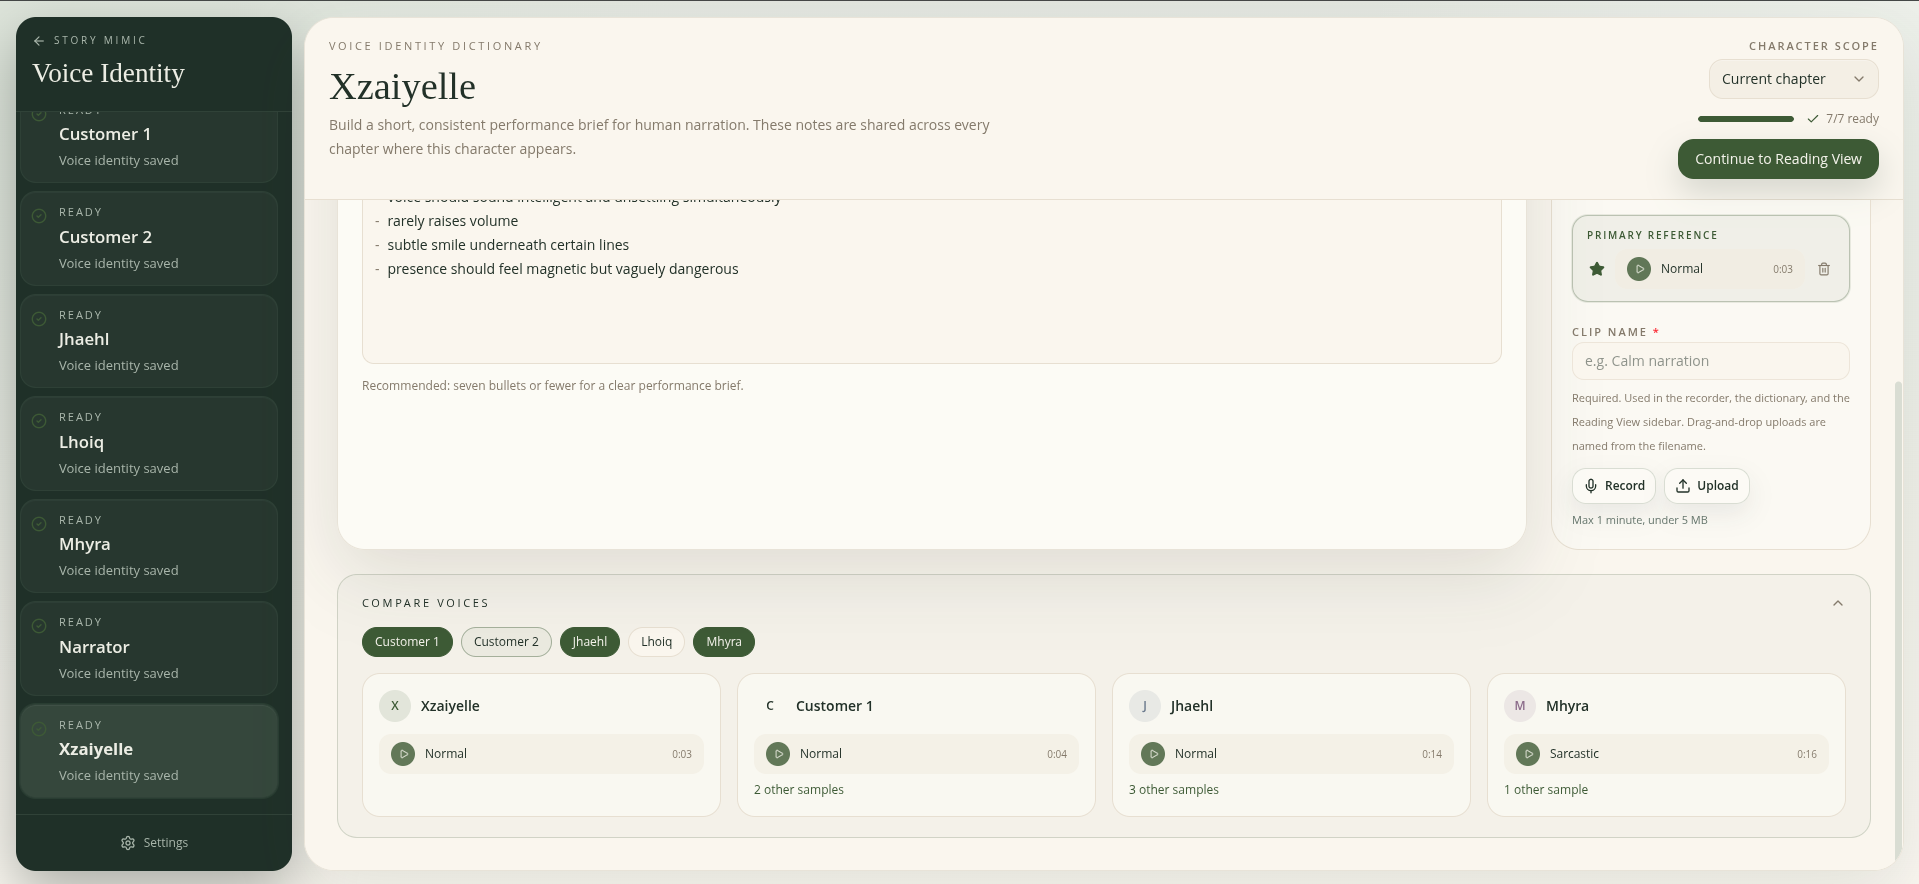
Task: Play Mhyra's Sarcastic sample
Action: pyautogui.click(x=1528, y=754)
